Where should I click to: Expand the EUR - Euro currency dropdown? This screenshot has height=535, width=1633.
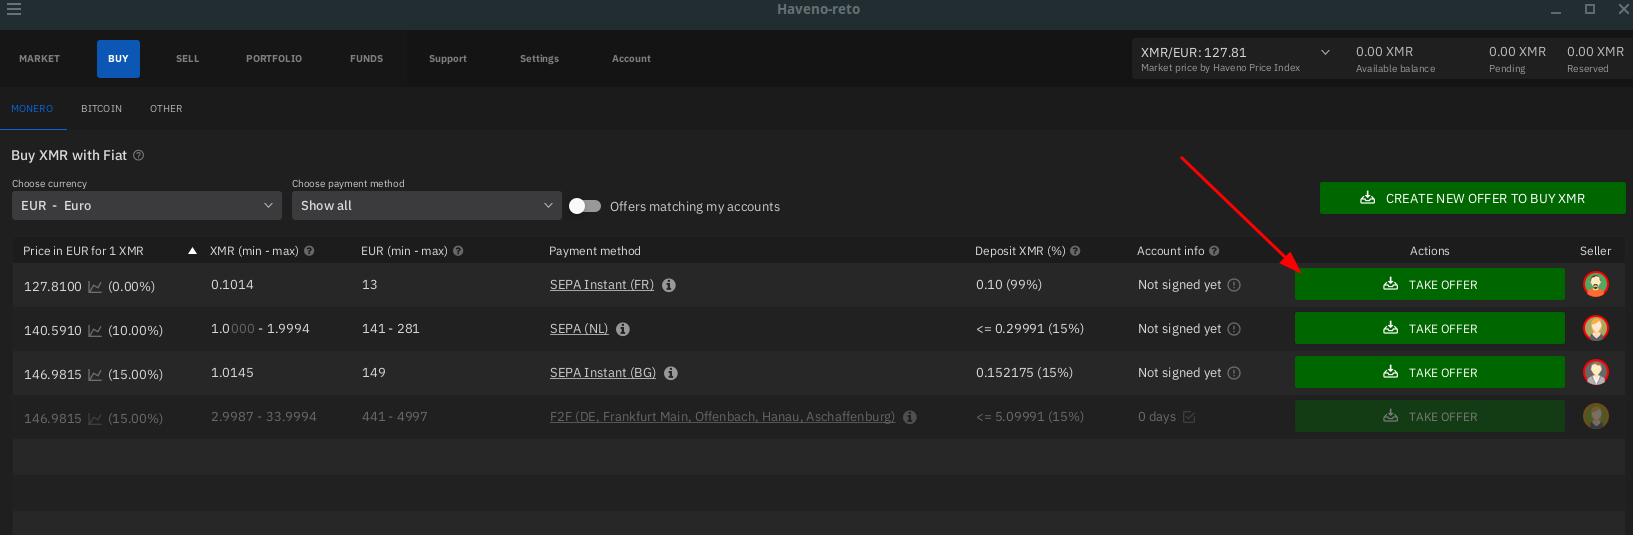(146, 206)
